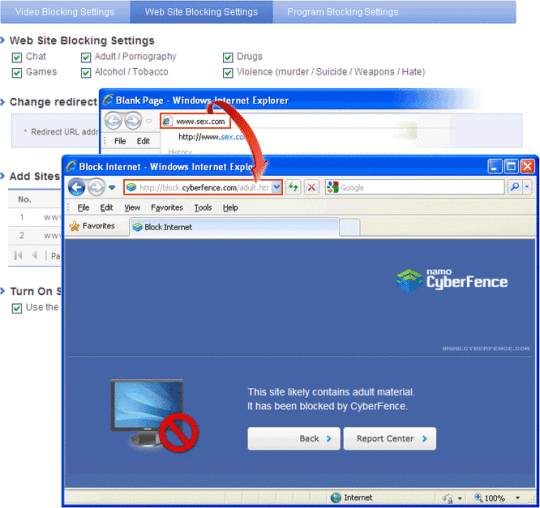Select Web Site Blocking Settings tab
Image resolution: width=540 pixels, height=508 pixels.
pyautogui.click(x=201, y=12)
